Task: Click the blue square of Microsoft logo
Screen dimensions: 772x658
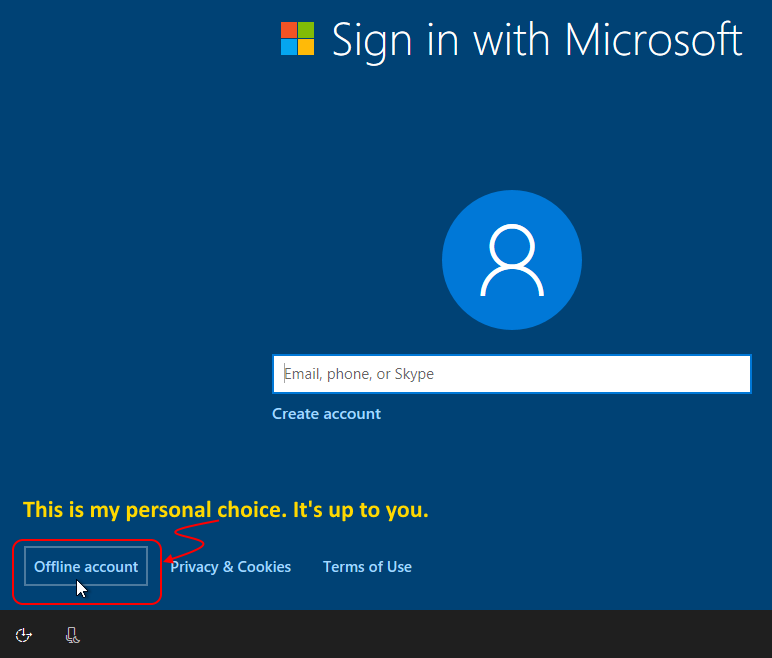Action: 289,46
